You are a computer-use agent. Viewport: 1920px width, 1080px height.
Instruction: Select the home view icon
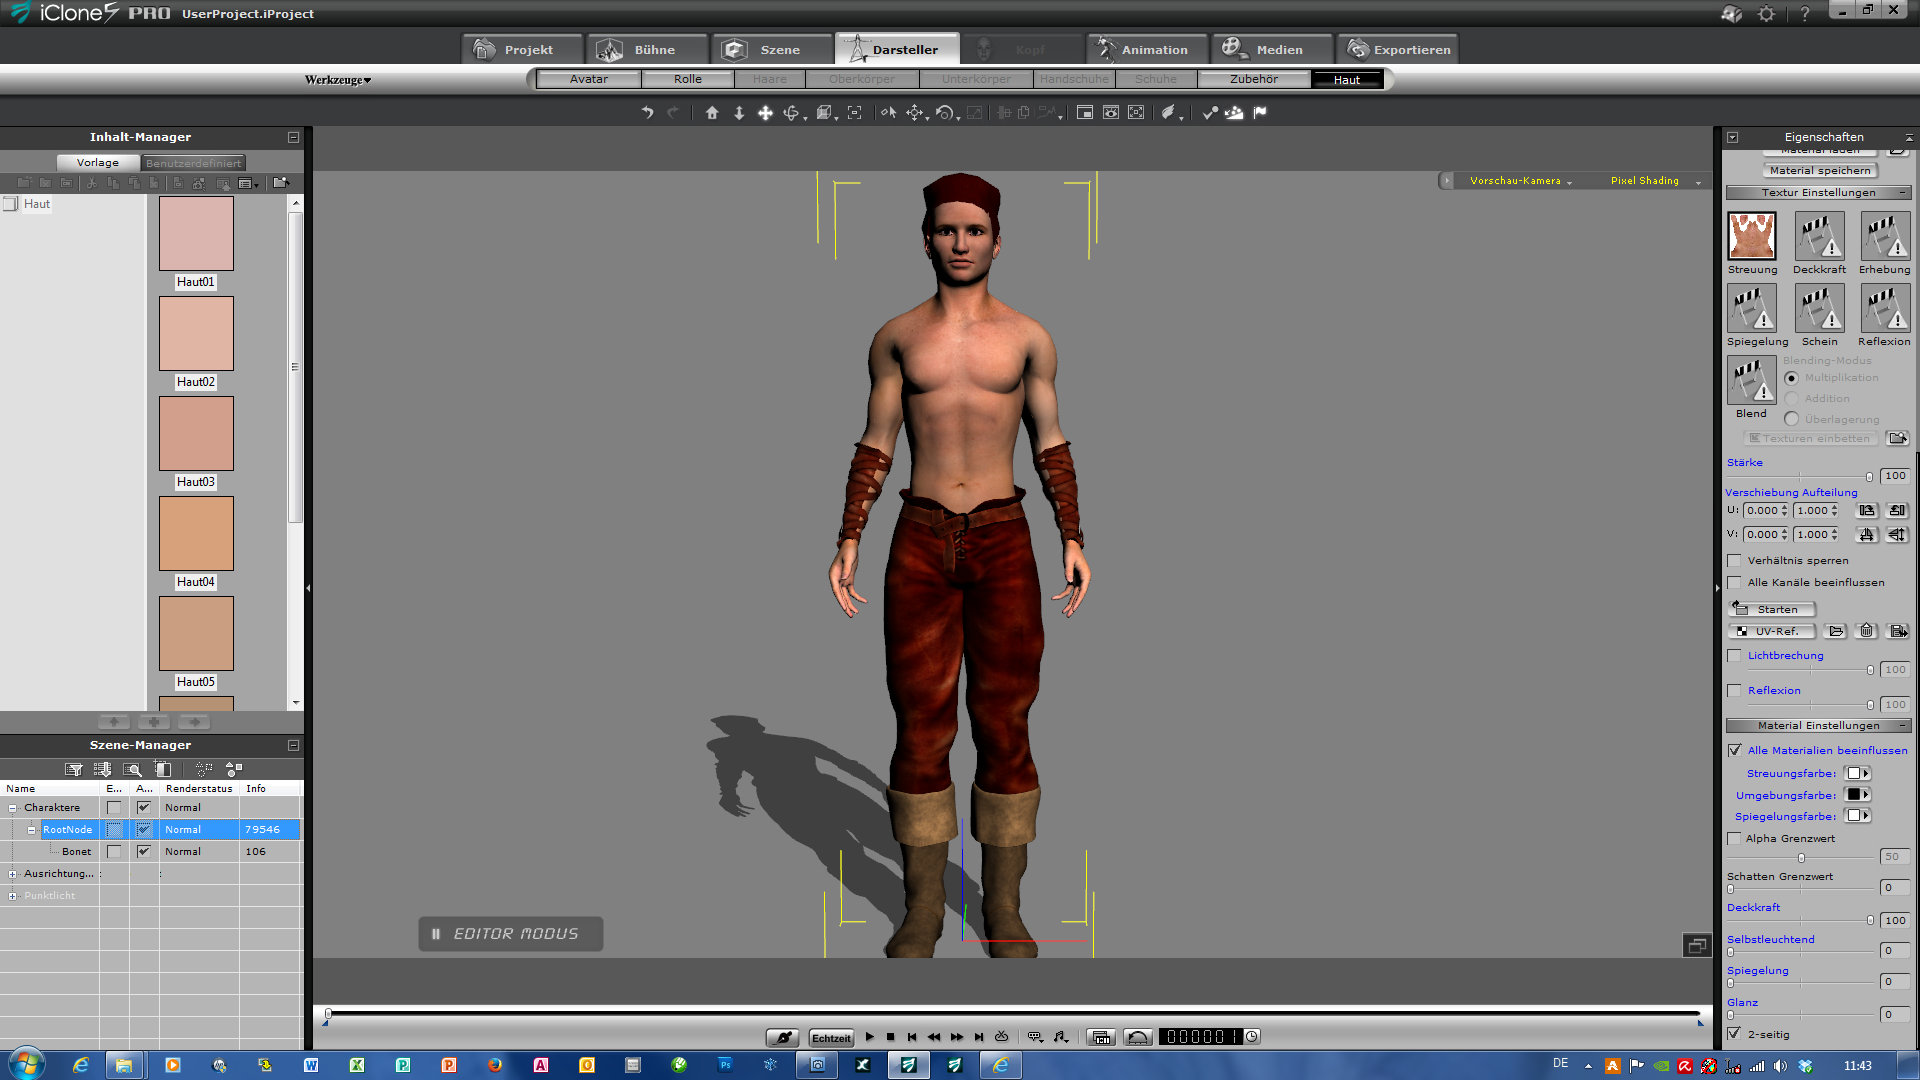coord(712,113)
